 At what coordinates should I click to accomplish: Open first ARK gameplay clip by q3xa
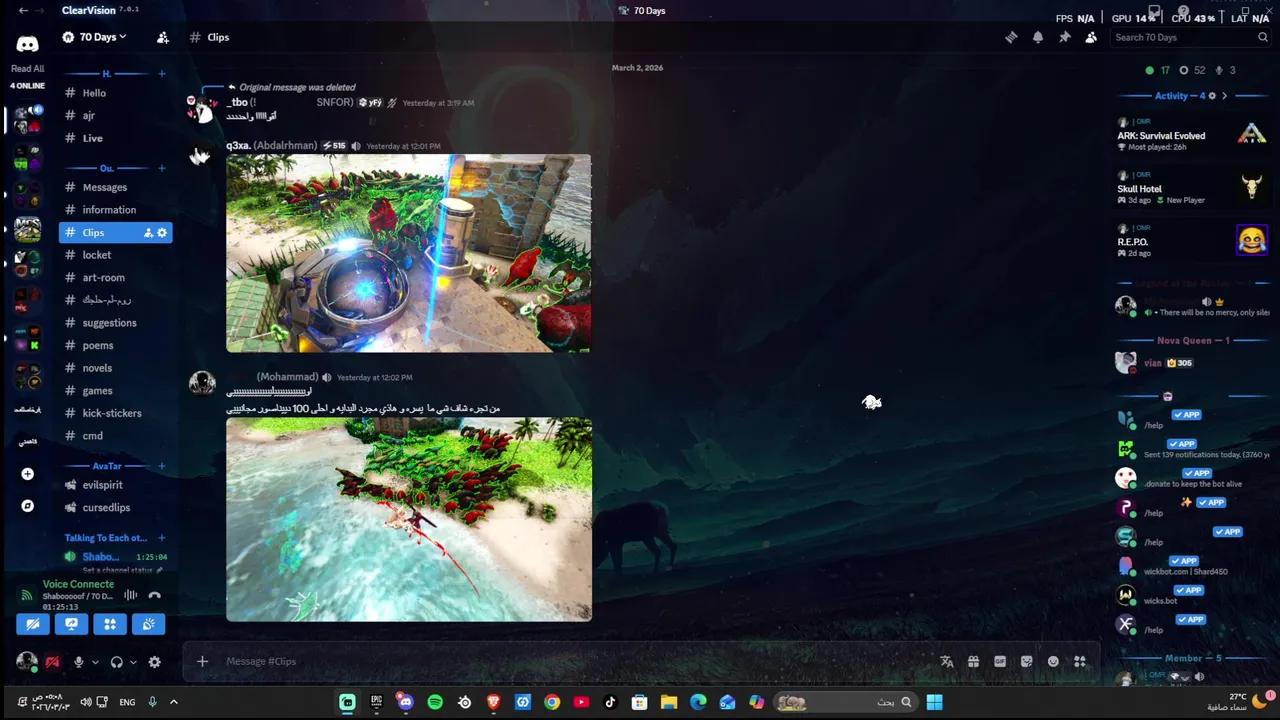408,253
